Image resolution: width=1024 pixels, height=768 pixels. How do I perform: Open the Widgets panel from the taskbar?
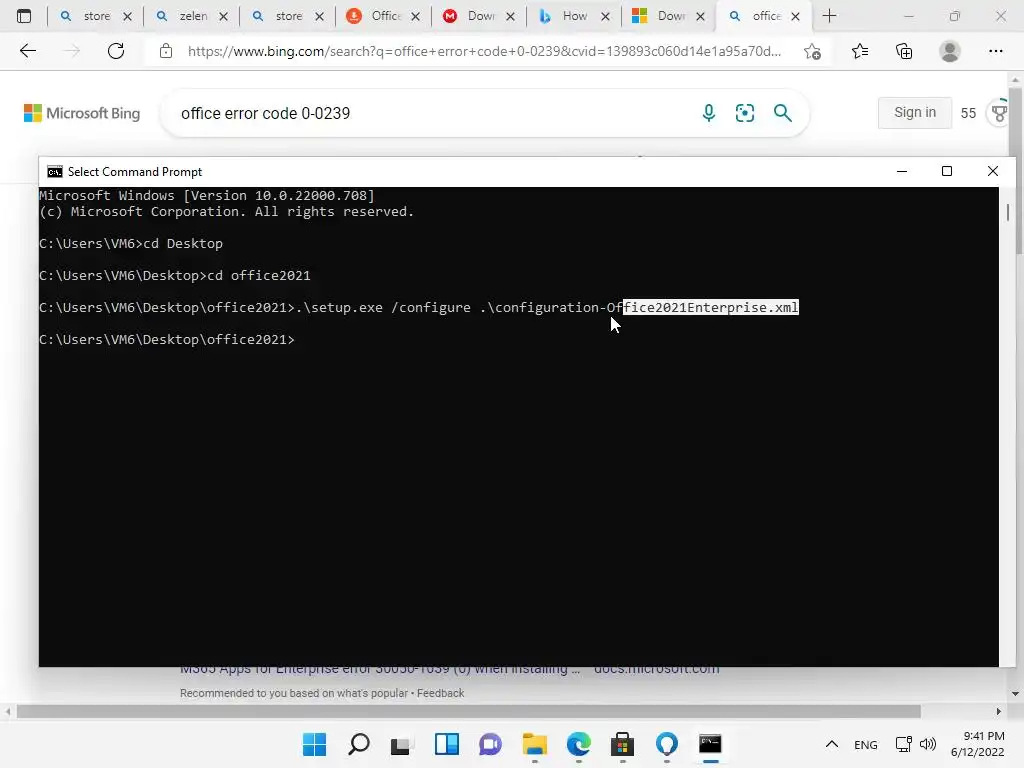click(x=447, y=744)
